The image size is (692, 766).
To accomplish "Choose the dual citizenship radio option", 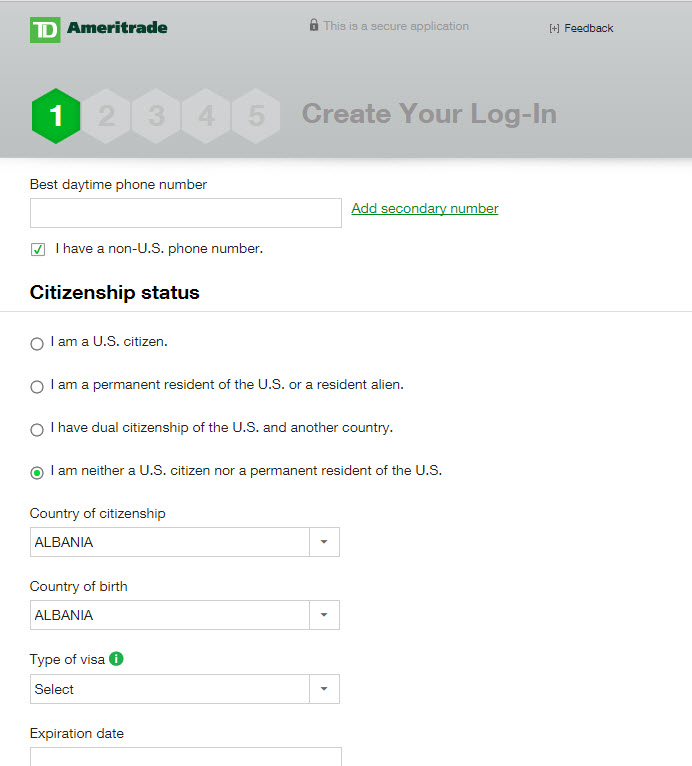I will coord(37,429).
